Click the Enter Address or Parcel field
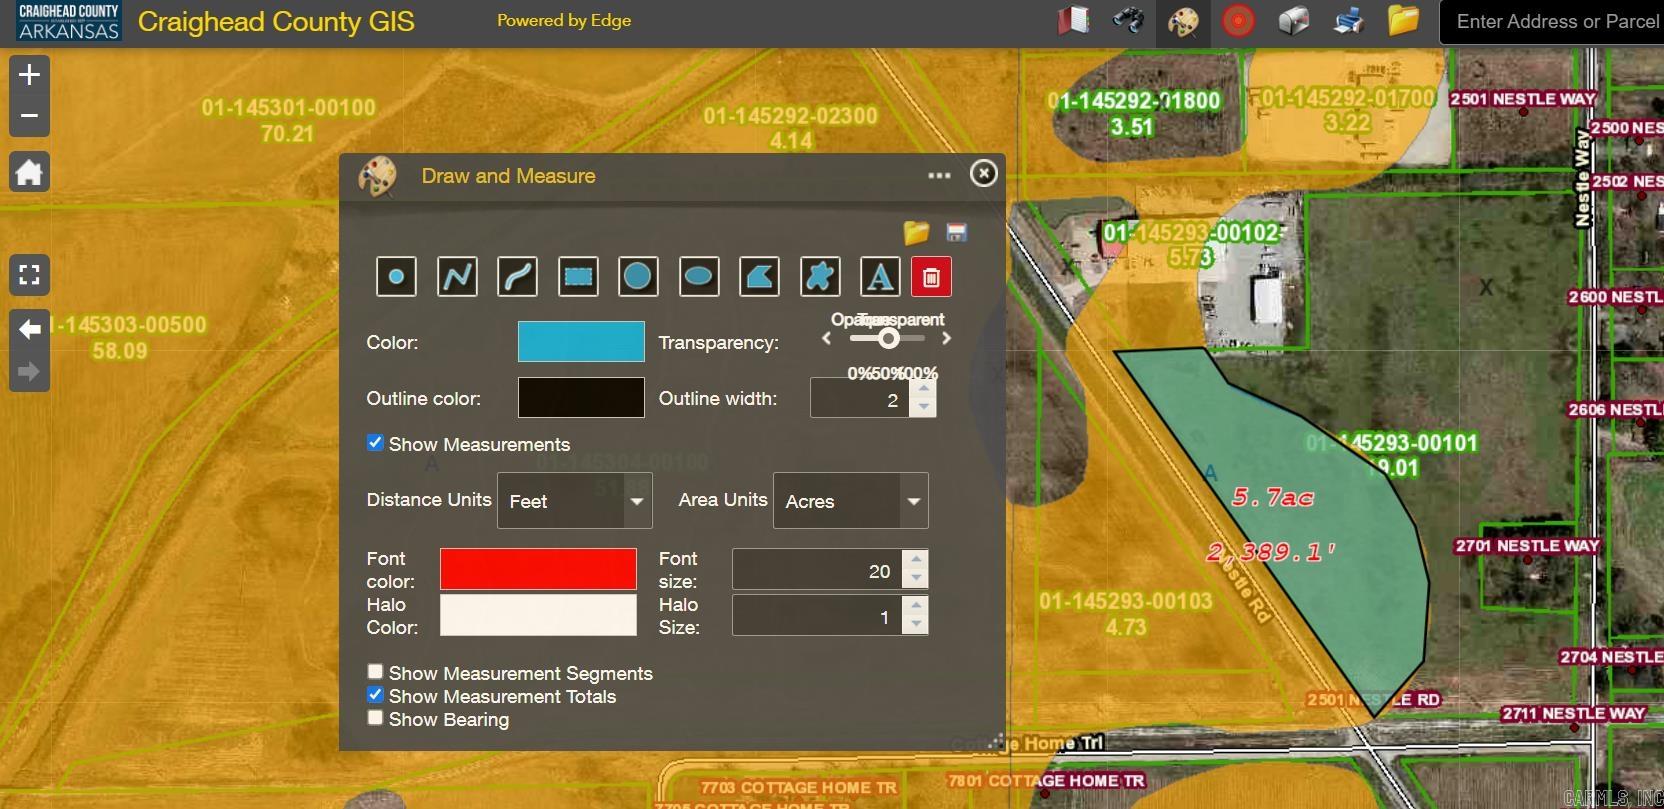Viewport: 1664px width, 809px height. (1555, 22)
